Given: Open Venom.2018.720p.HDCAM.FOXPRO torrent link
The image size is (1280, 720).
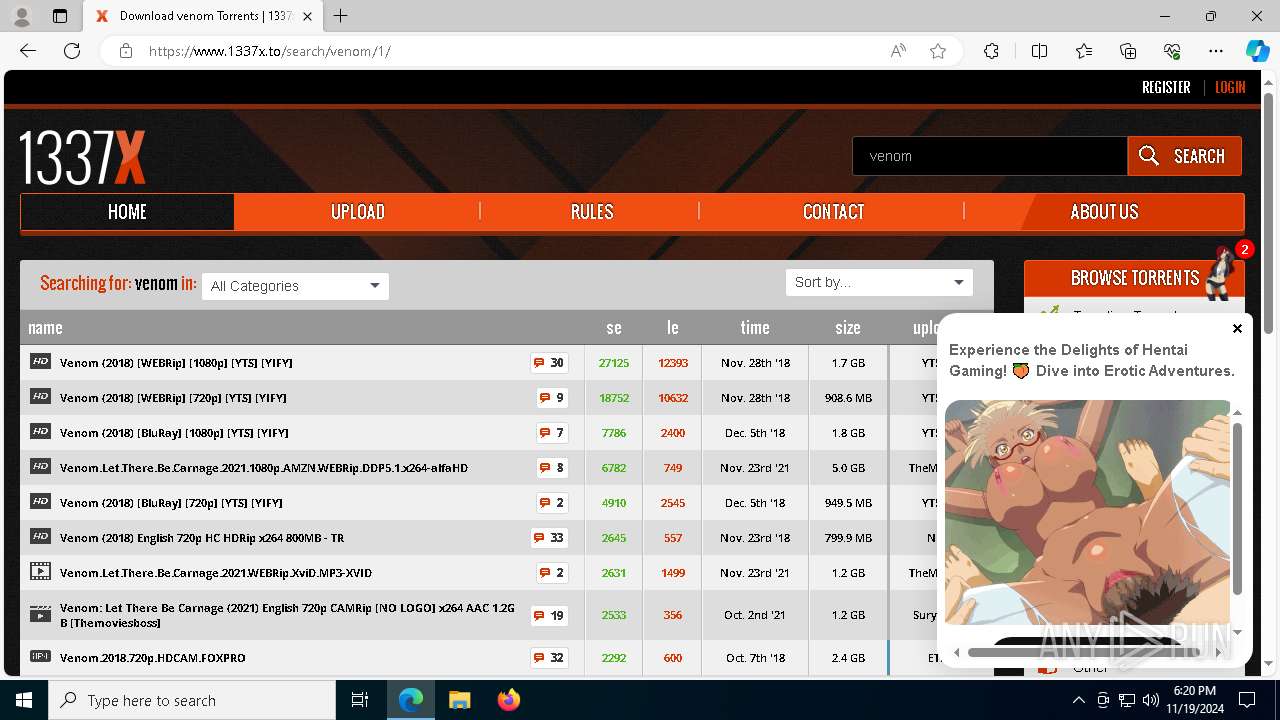Looking at the screenshot, I should click(152, 658).
